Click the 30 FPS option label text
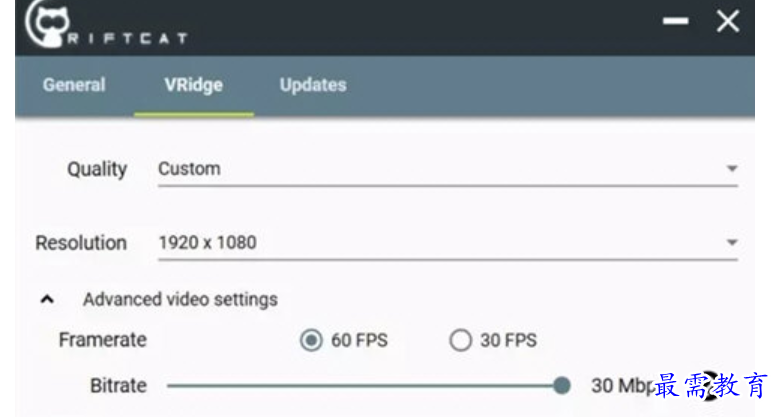 coord(508,340)
